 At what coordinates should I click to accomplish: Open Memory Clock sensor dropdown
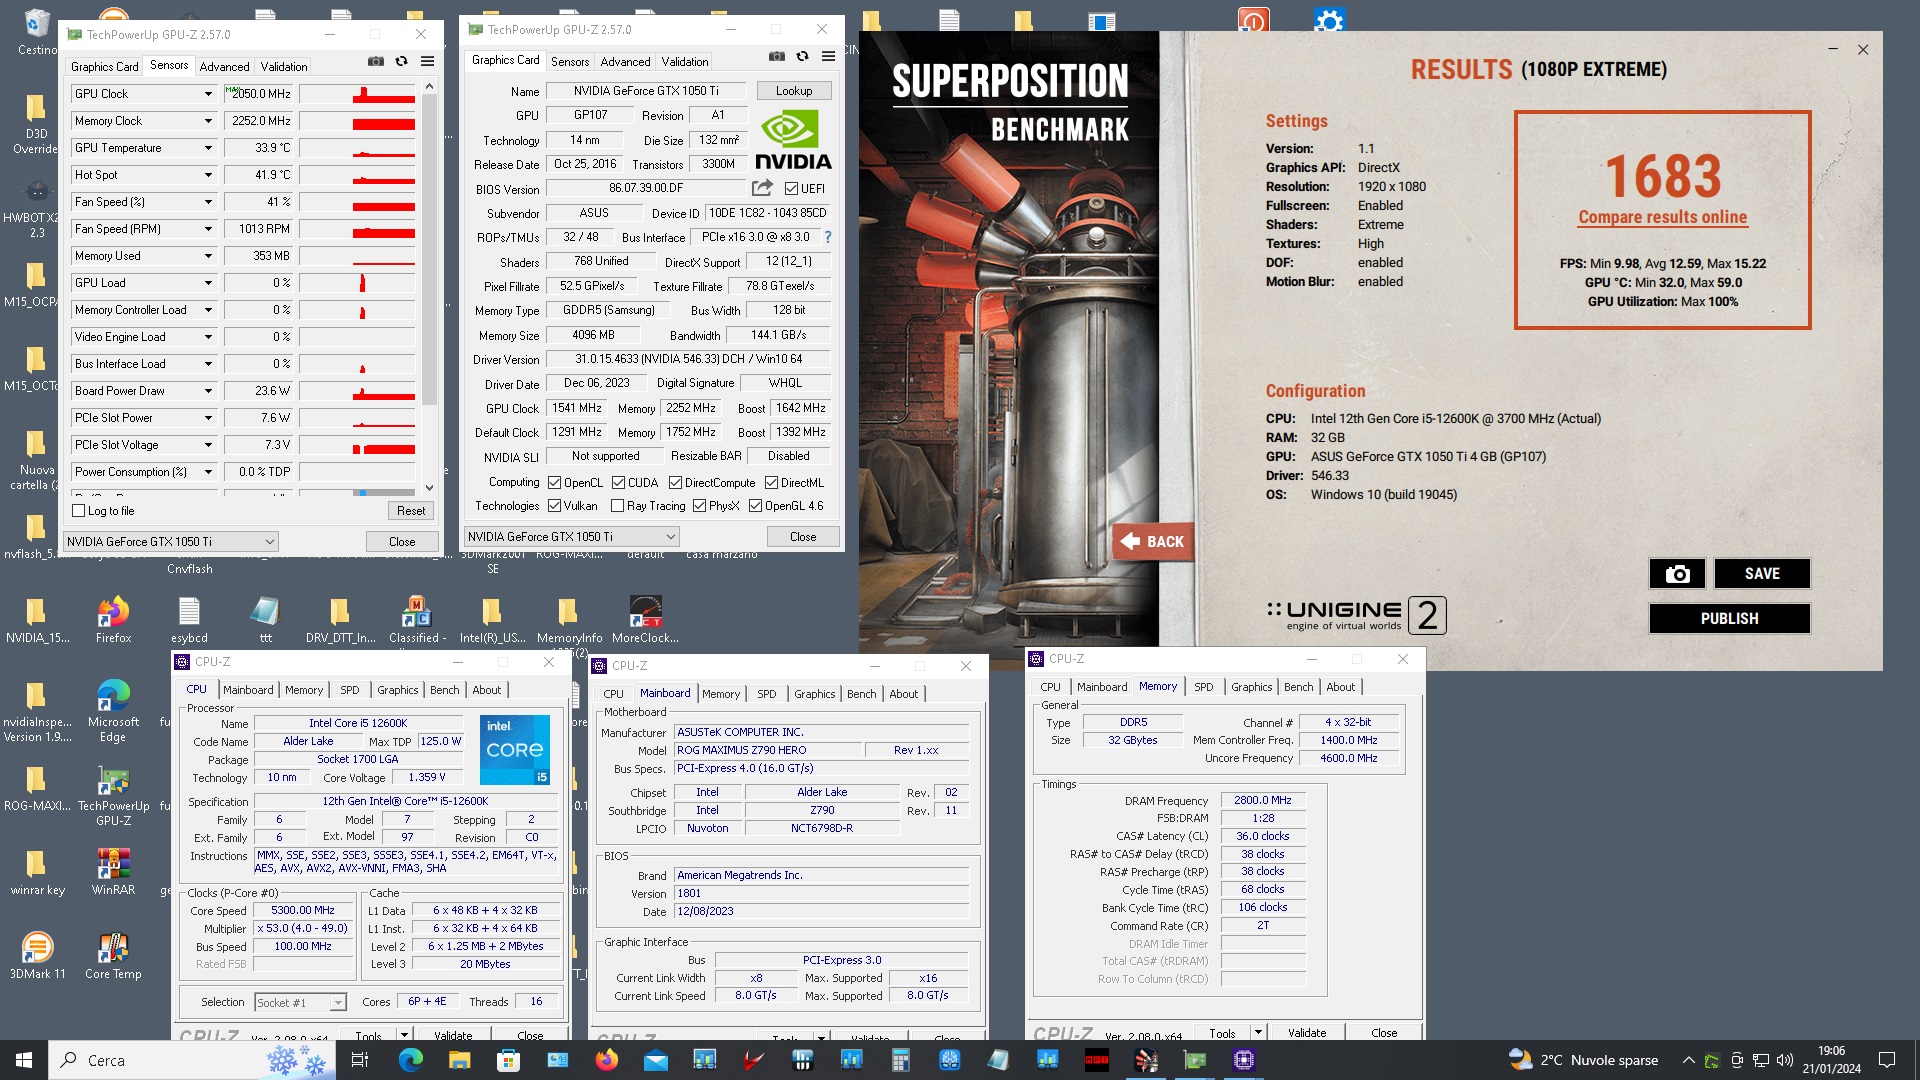(208, 121)
